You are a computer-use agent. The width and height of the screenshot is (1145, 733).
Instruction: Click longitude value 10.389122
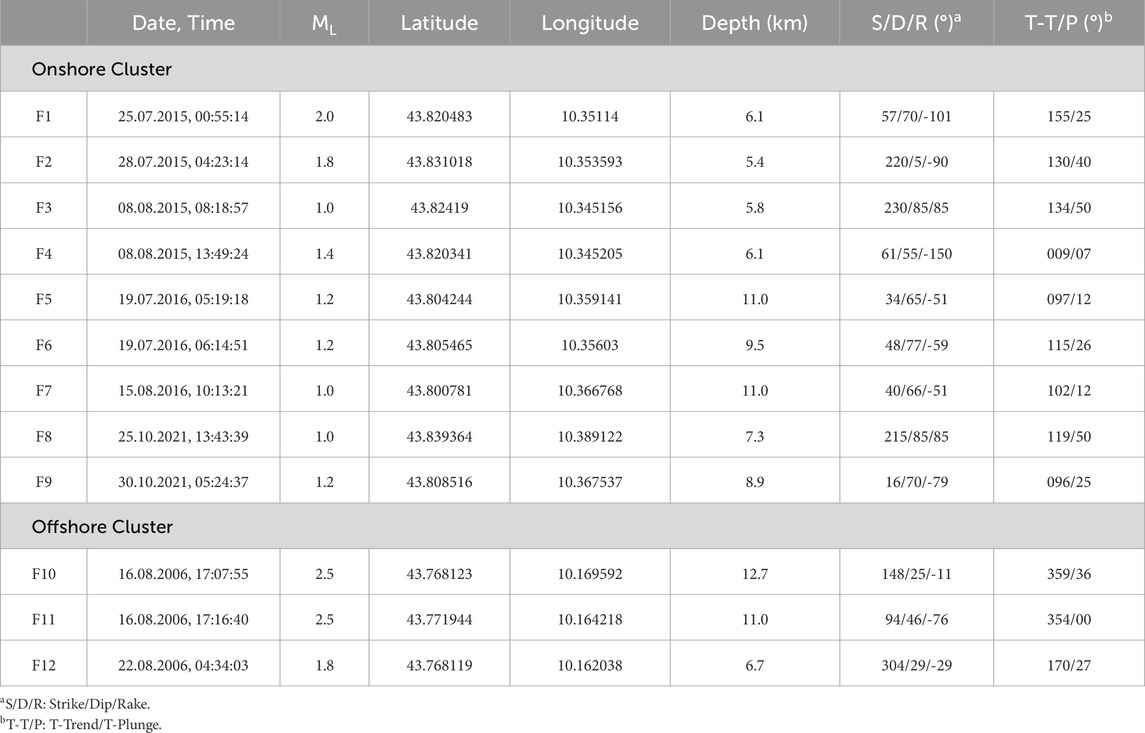tap(590, 437)
